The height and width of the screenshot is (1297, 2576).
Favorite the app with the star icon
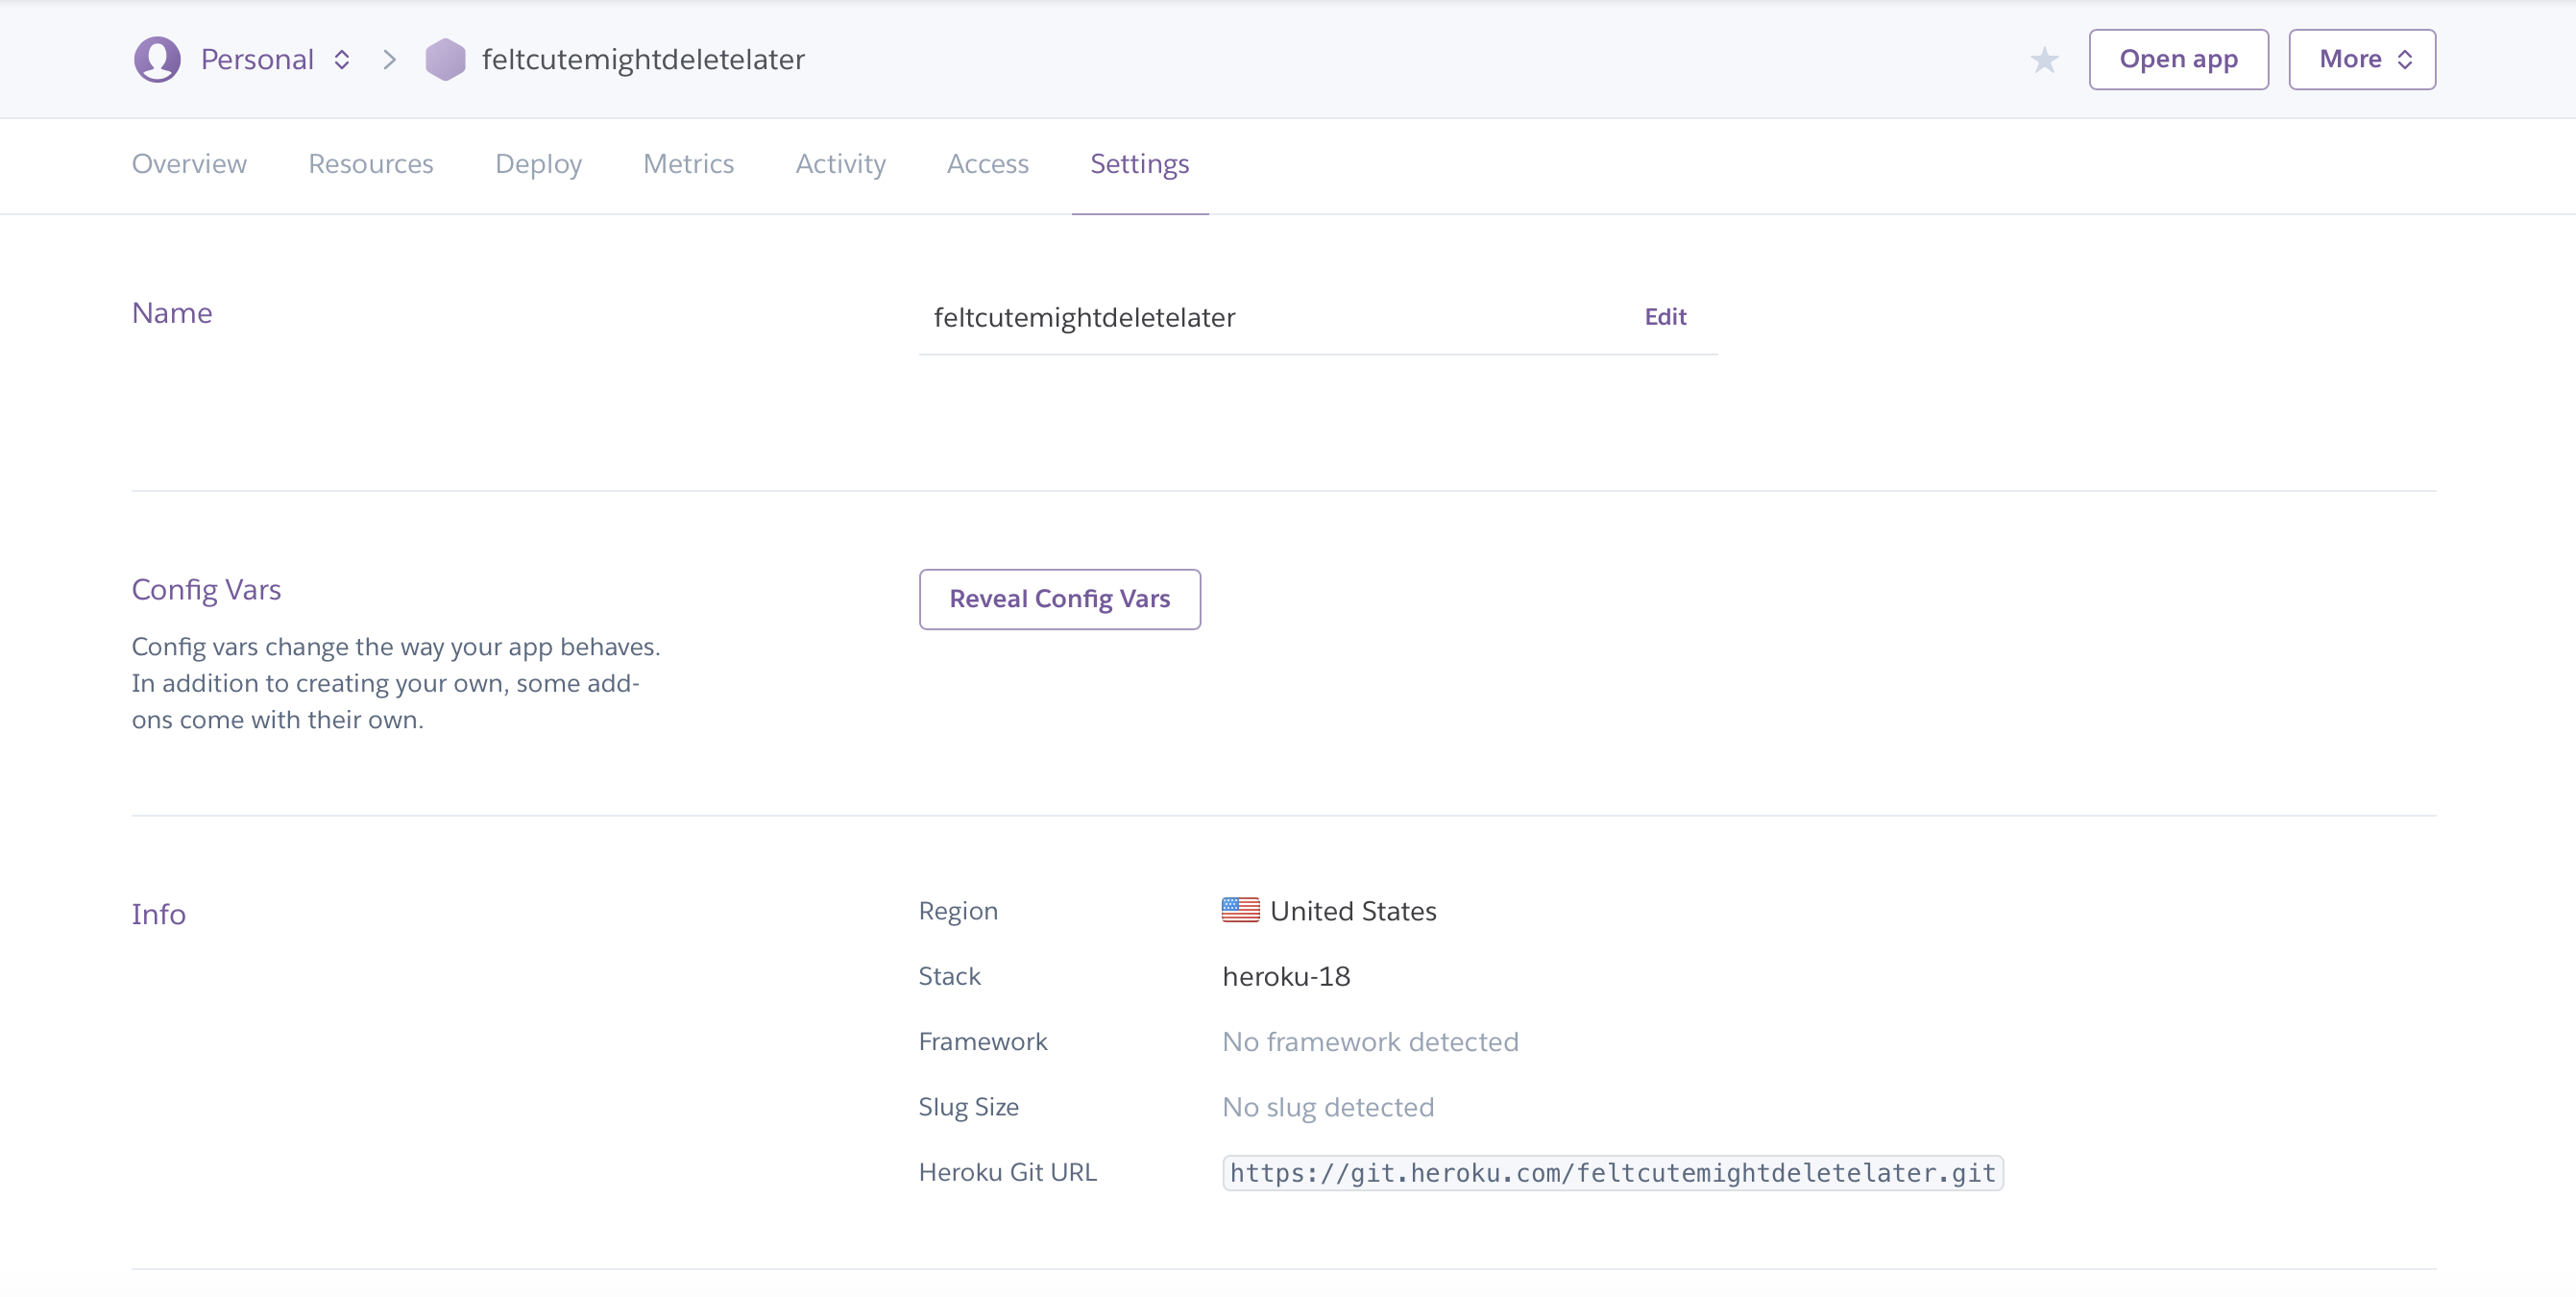2044,60
